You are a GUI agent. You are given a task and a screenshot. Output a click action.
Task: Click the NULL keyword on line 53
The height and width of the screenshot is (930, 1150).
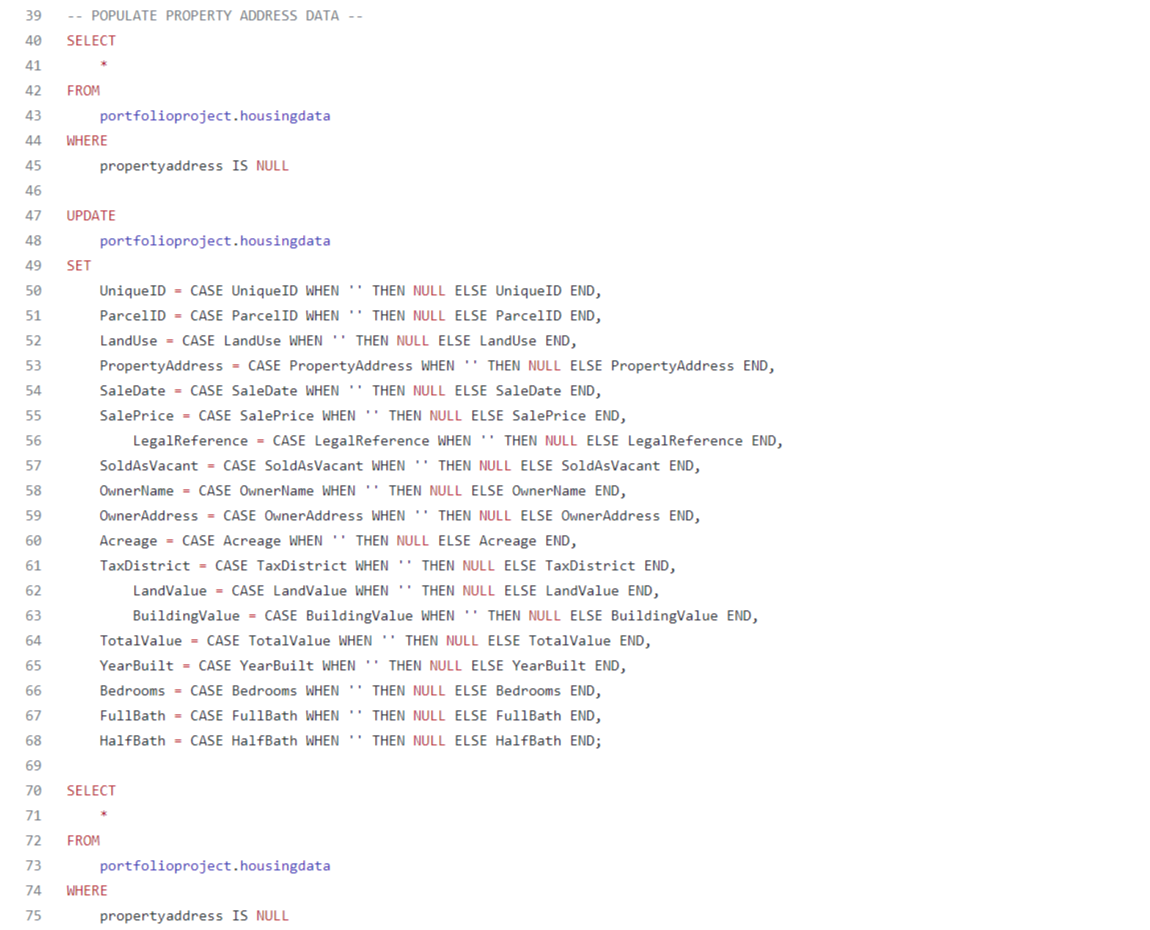click(544, 365)
